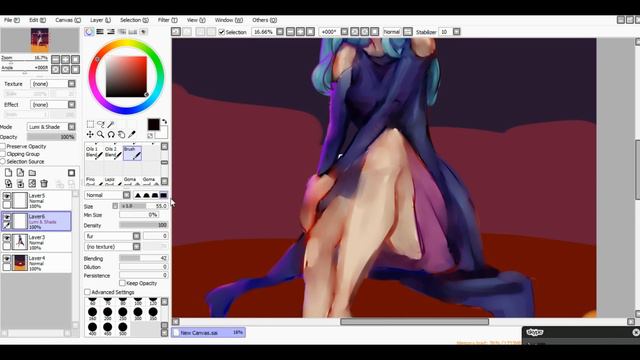The image size is (640, 360).
Task: Click the brush Size slider
Action: coord(143,206)
